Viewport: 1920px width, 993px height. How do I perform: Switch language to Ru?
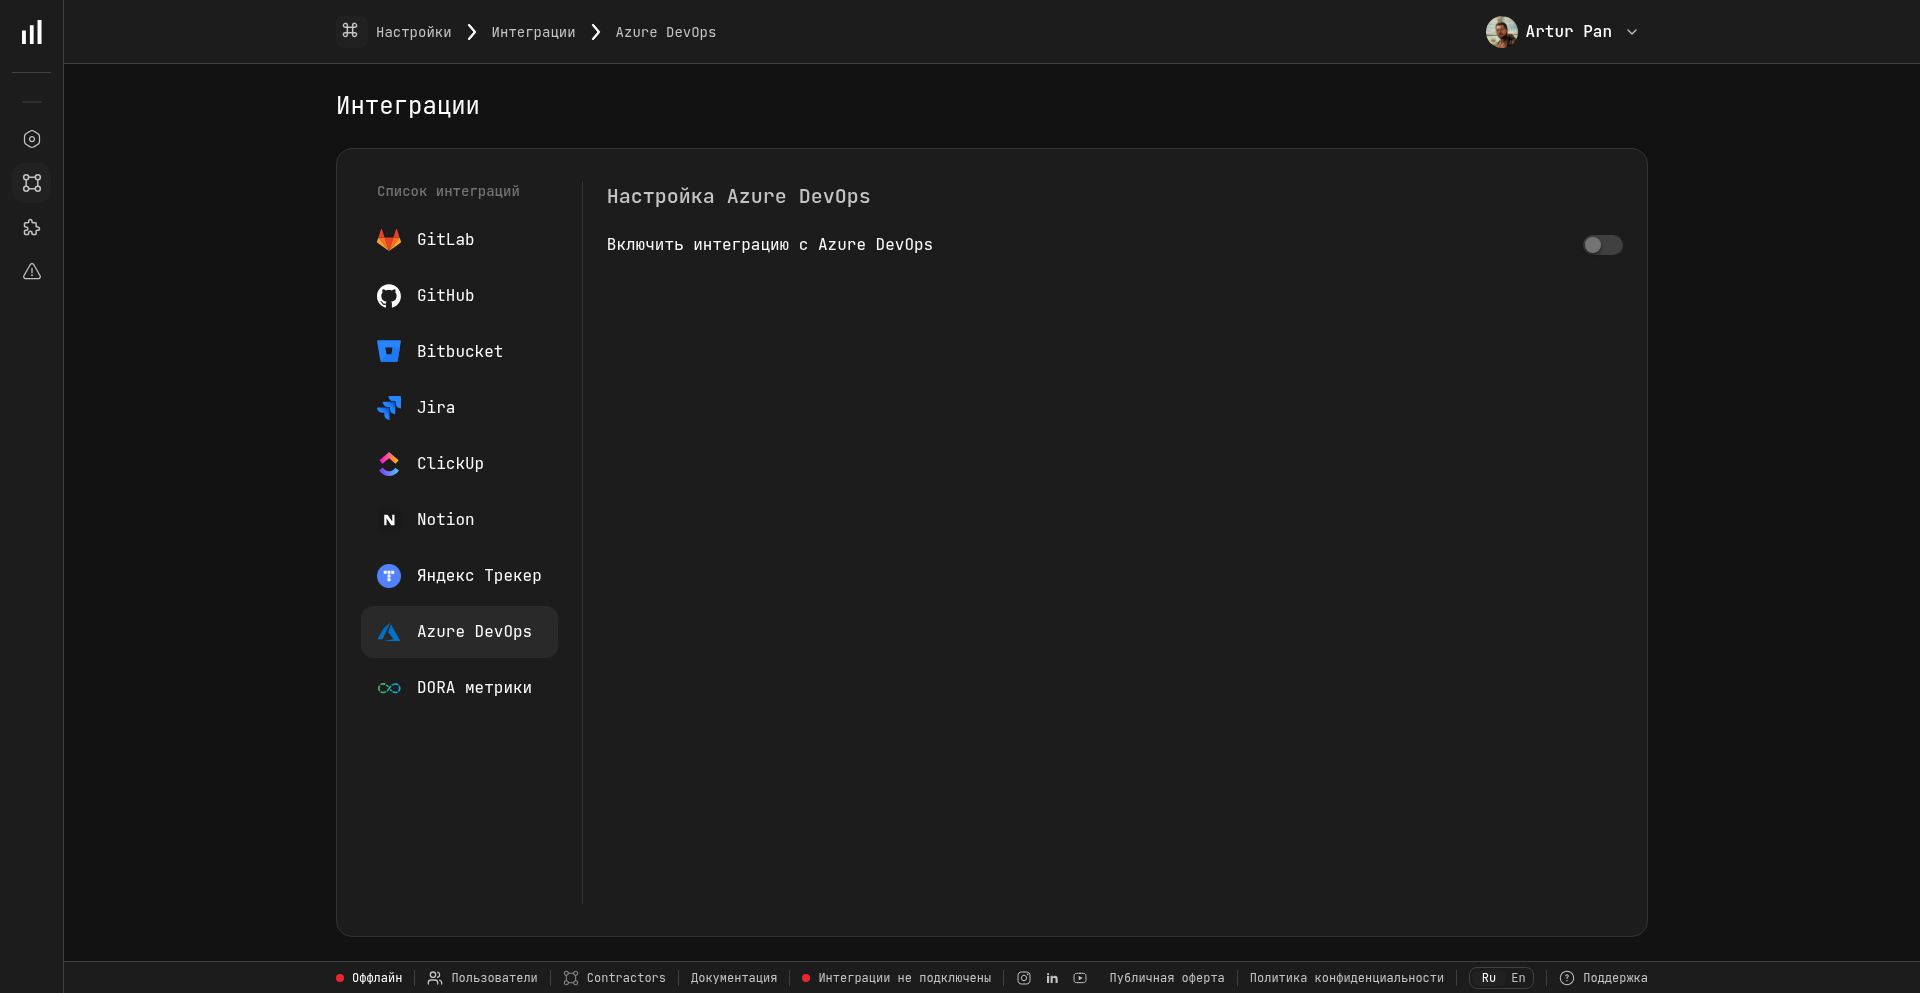pos(1489,978)
